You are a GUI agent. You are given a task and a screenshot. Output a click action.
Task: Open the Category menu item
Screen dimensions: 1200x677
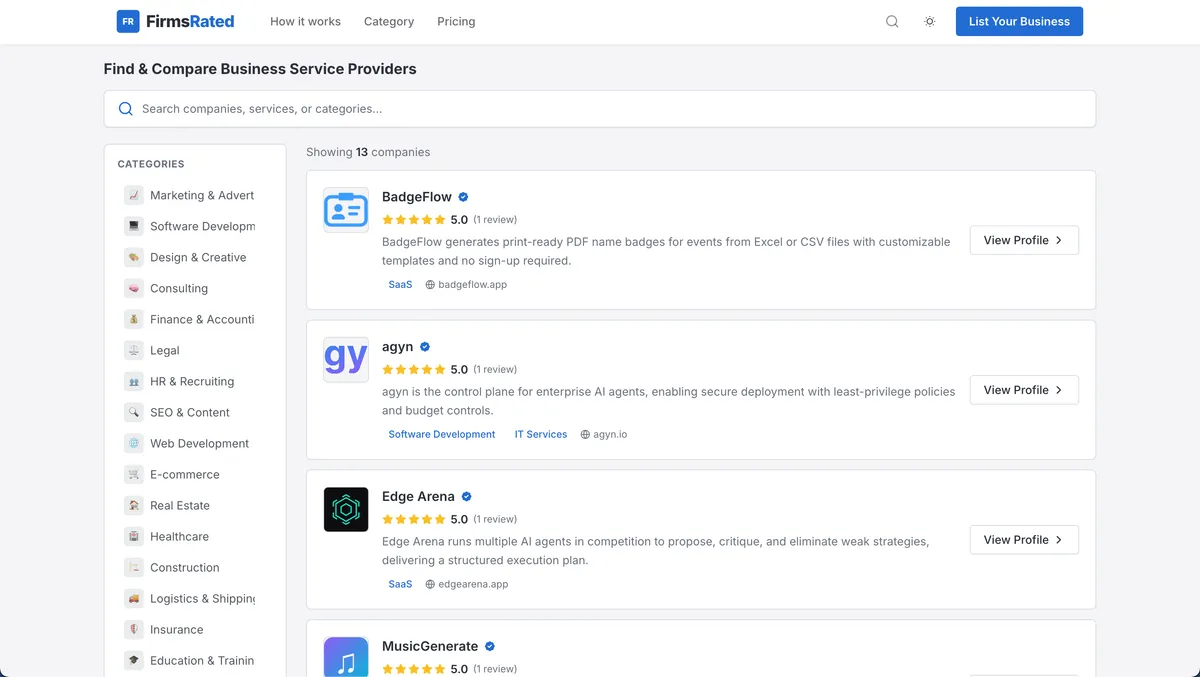(389, 21)
